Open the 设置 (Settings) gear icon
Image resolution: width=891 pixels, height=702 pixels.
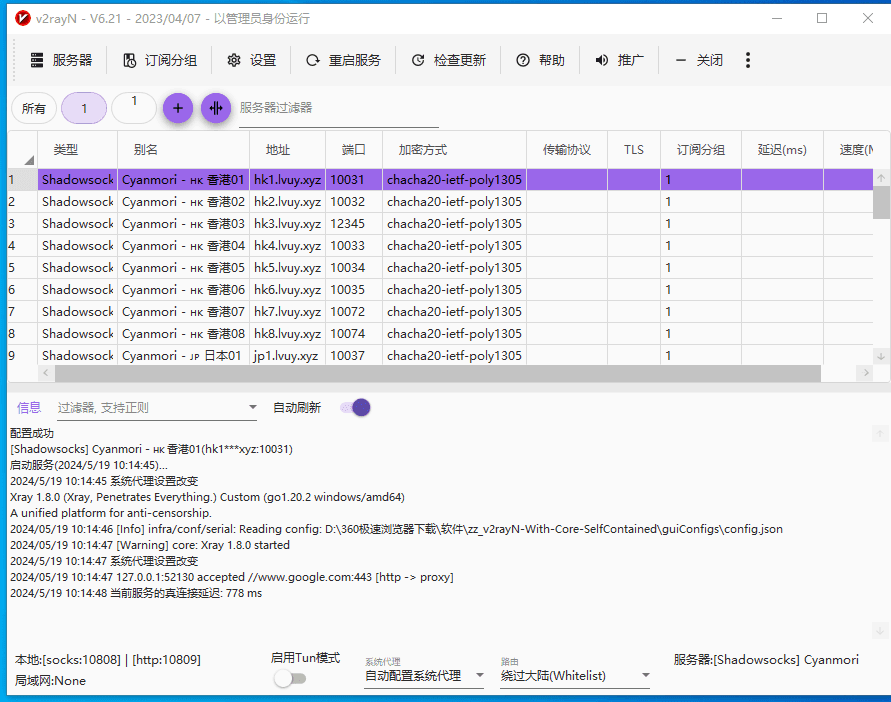(234, 59)
